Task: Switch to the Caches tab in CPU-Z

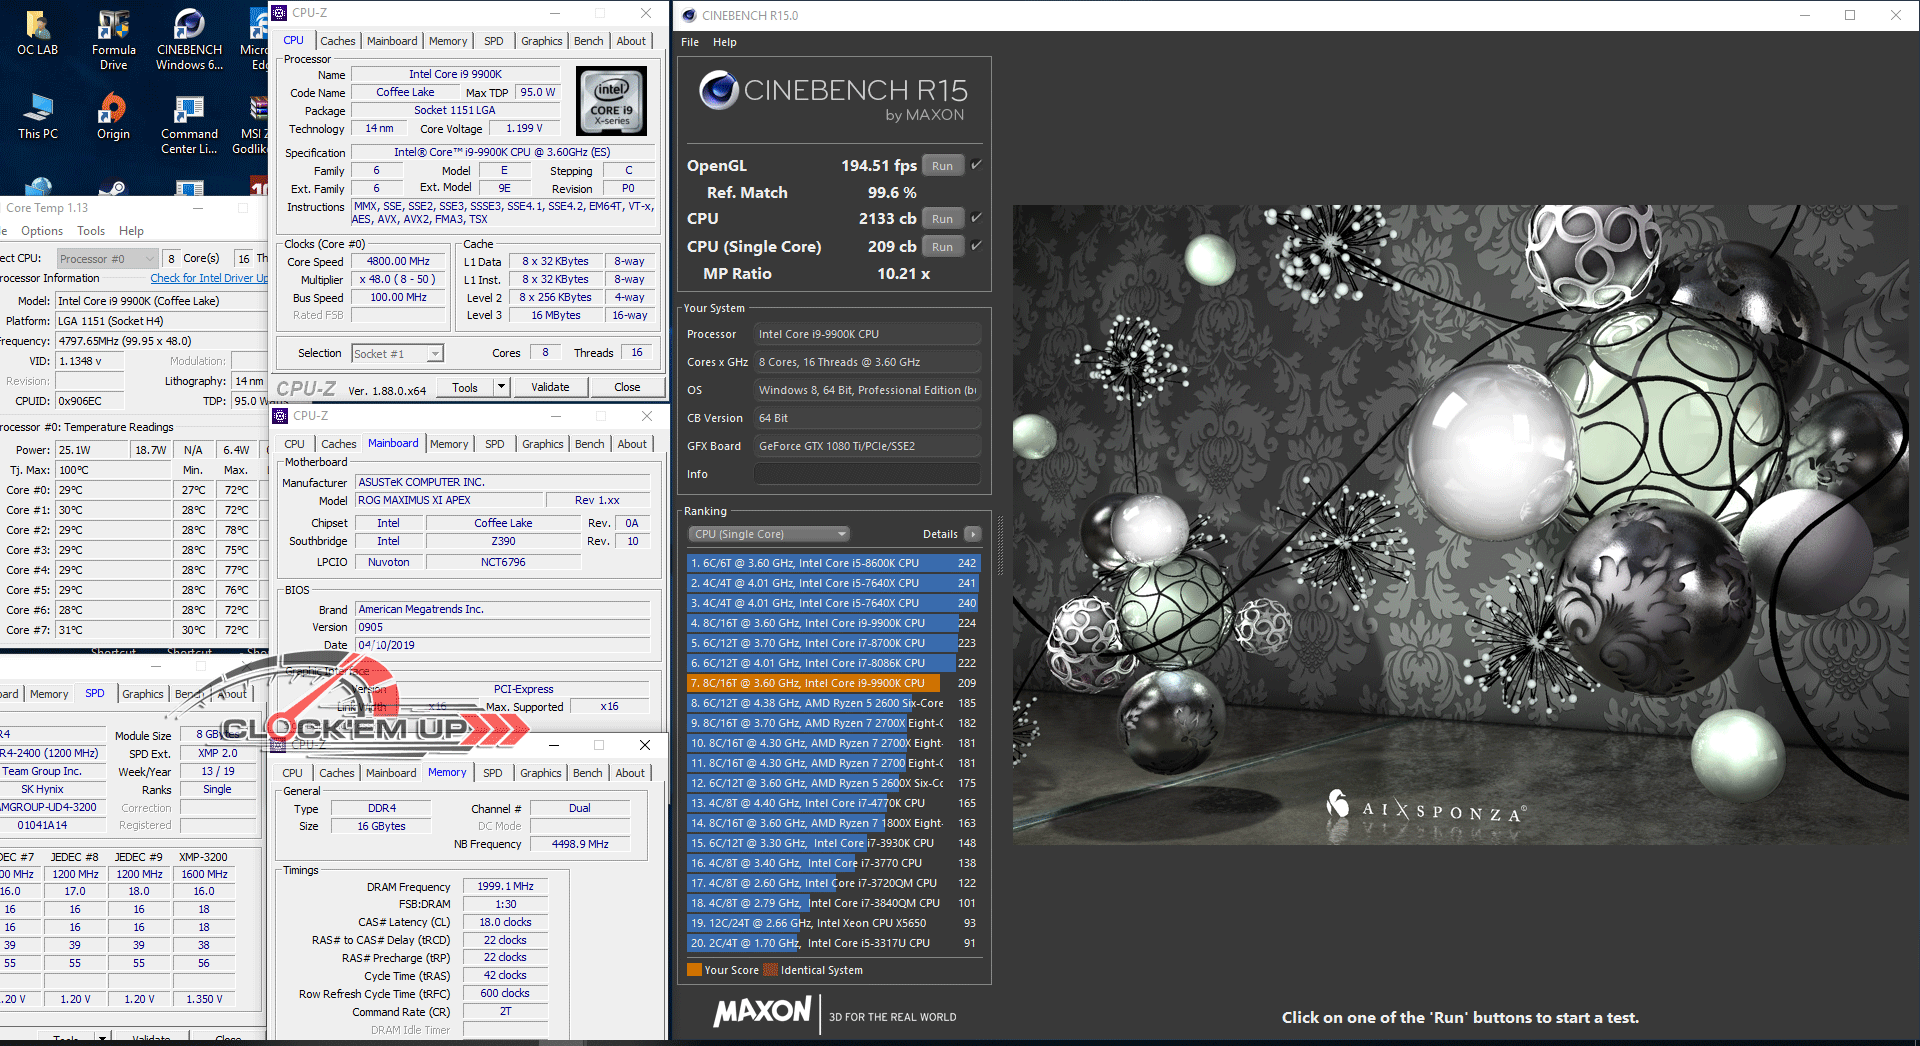Action: tap(337, 41)
